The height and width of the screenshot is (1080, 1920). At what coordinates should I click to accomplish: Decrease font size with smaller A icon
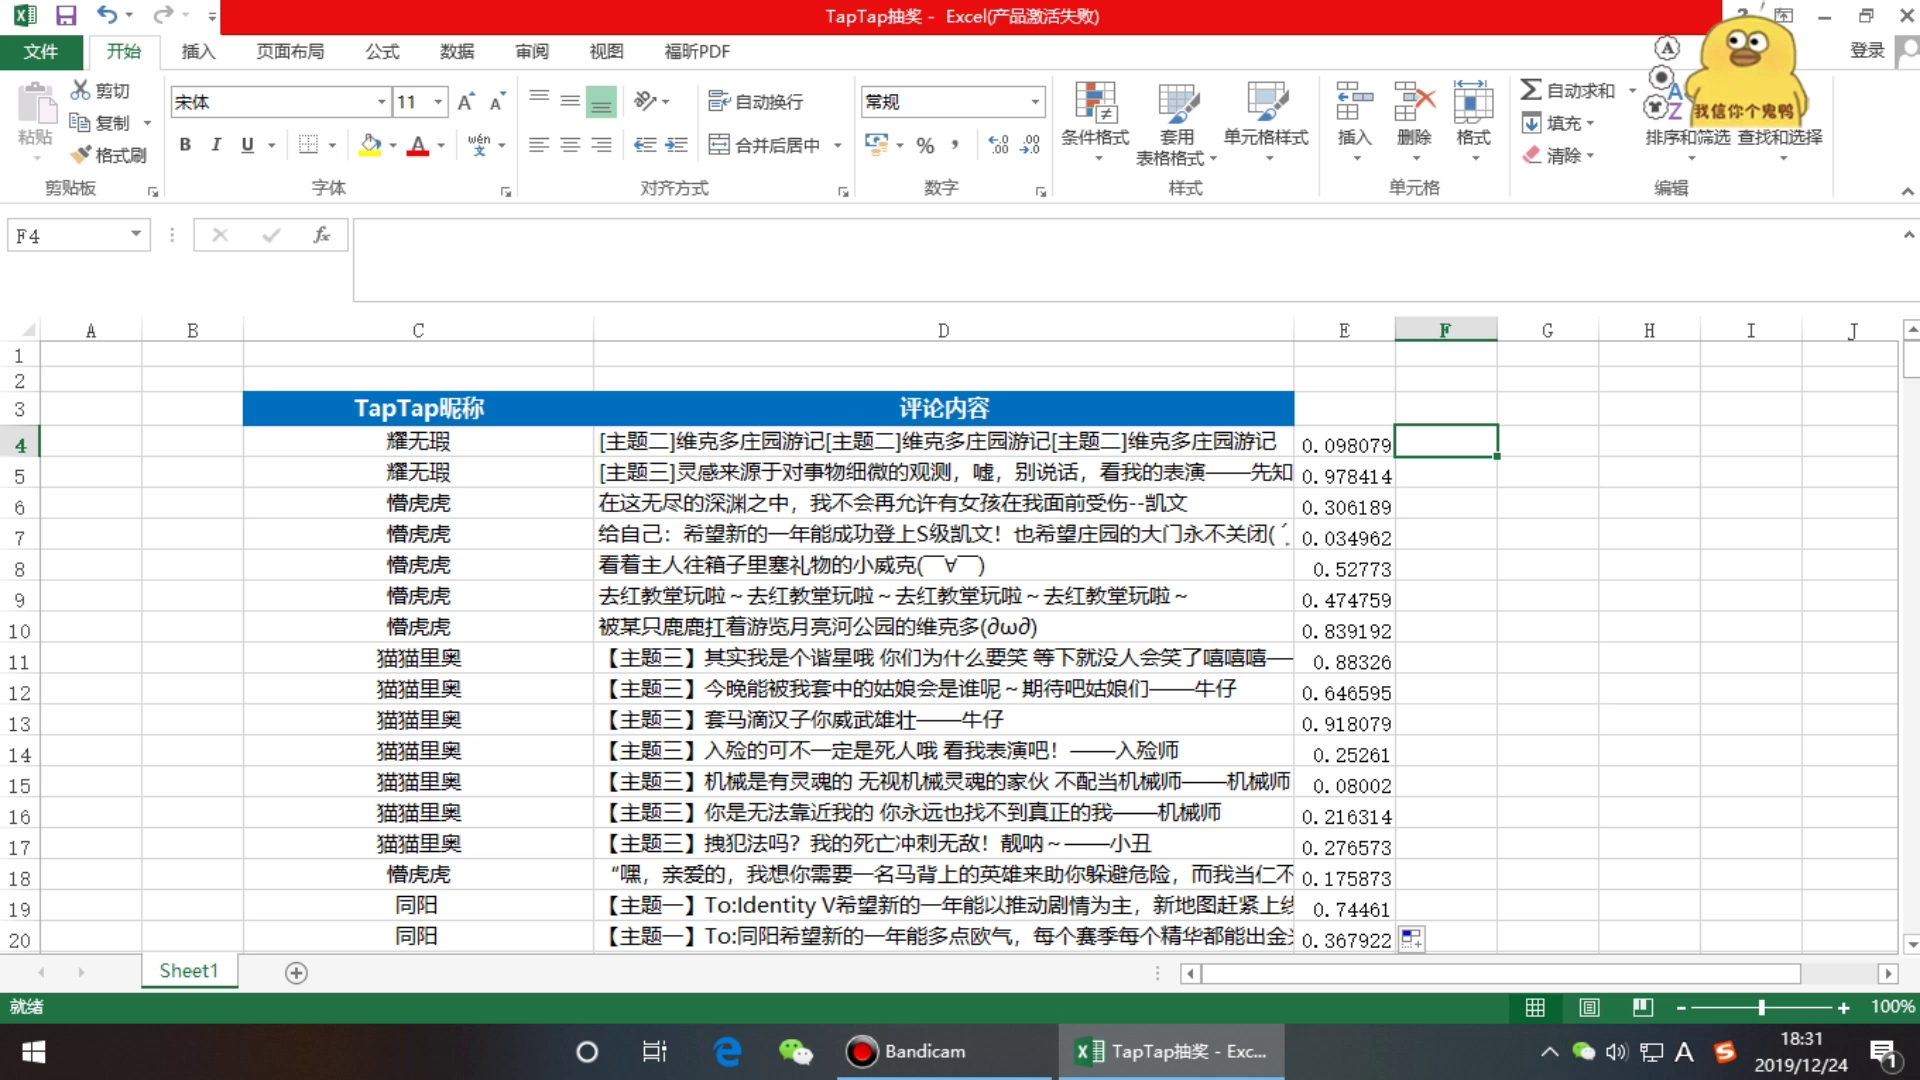(497, 101)
